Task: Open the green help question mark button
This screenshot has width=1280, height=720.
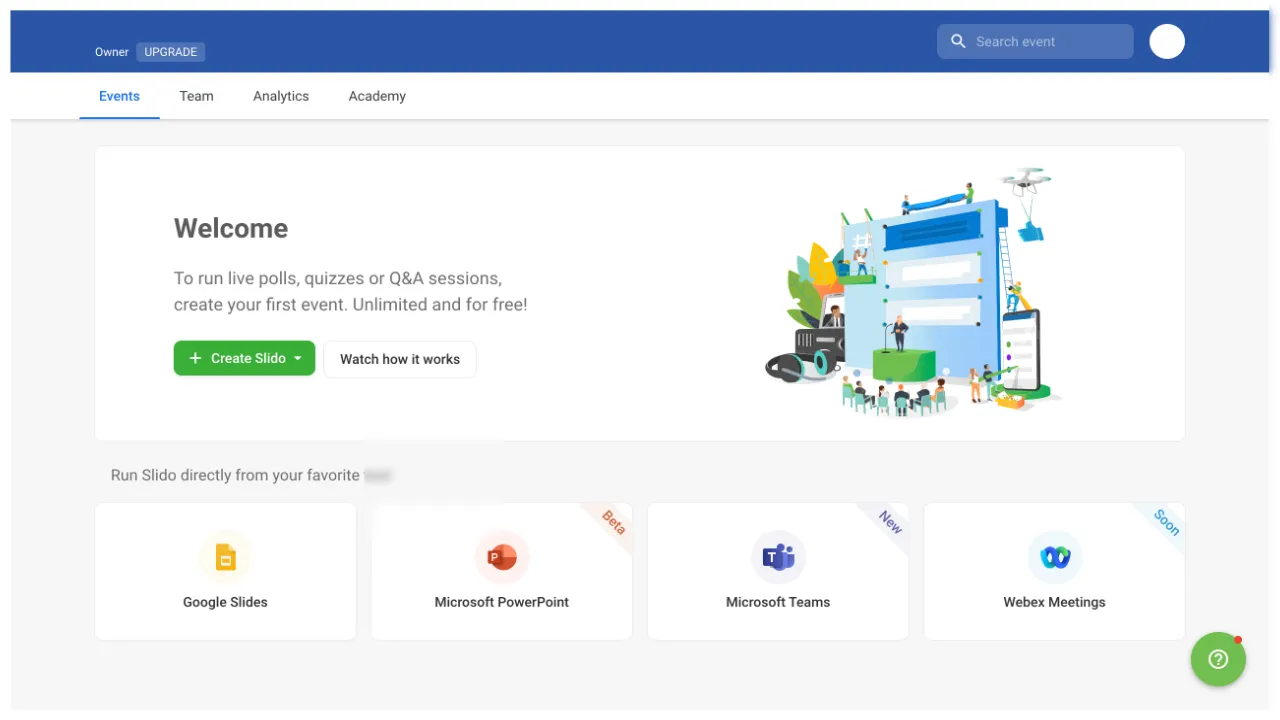Action: point(1217,659)
